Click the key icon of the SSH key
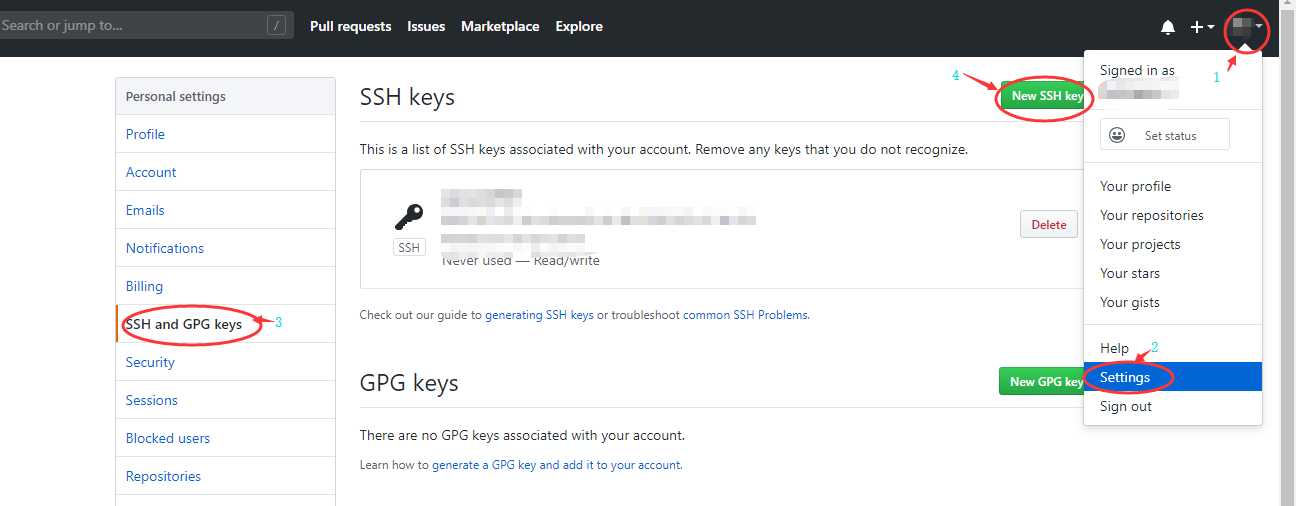The image size is (1296, 506). click(x=409, y=217)
